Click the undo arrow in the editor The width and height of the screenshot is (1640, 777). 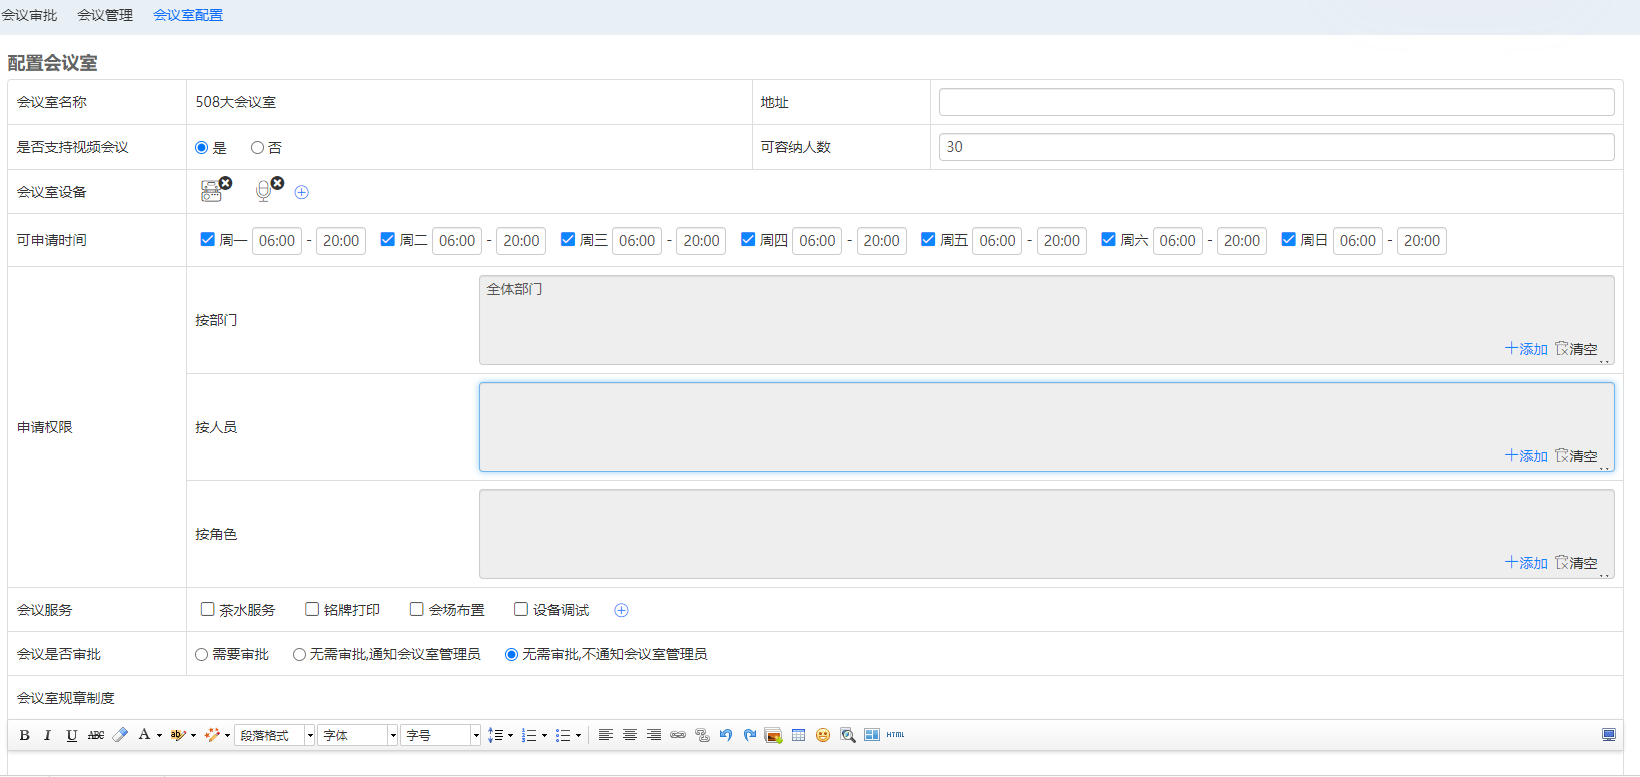(726, 735)
